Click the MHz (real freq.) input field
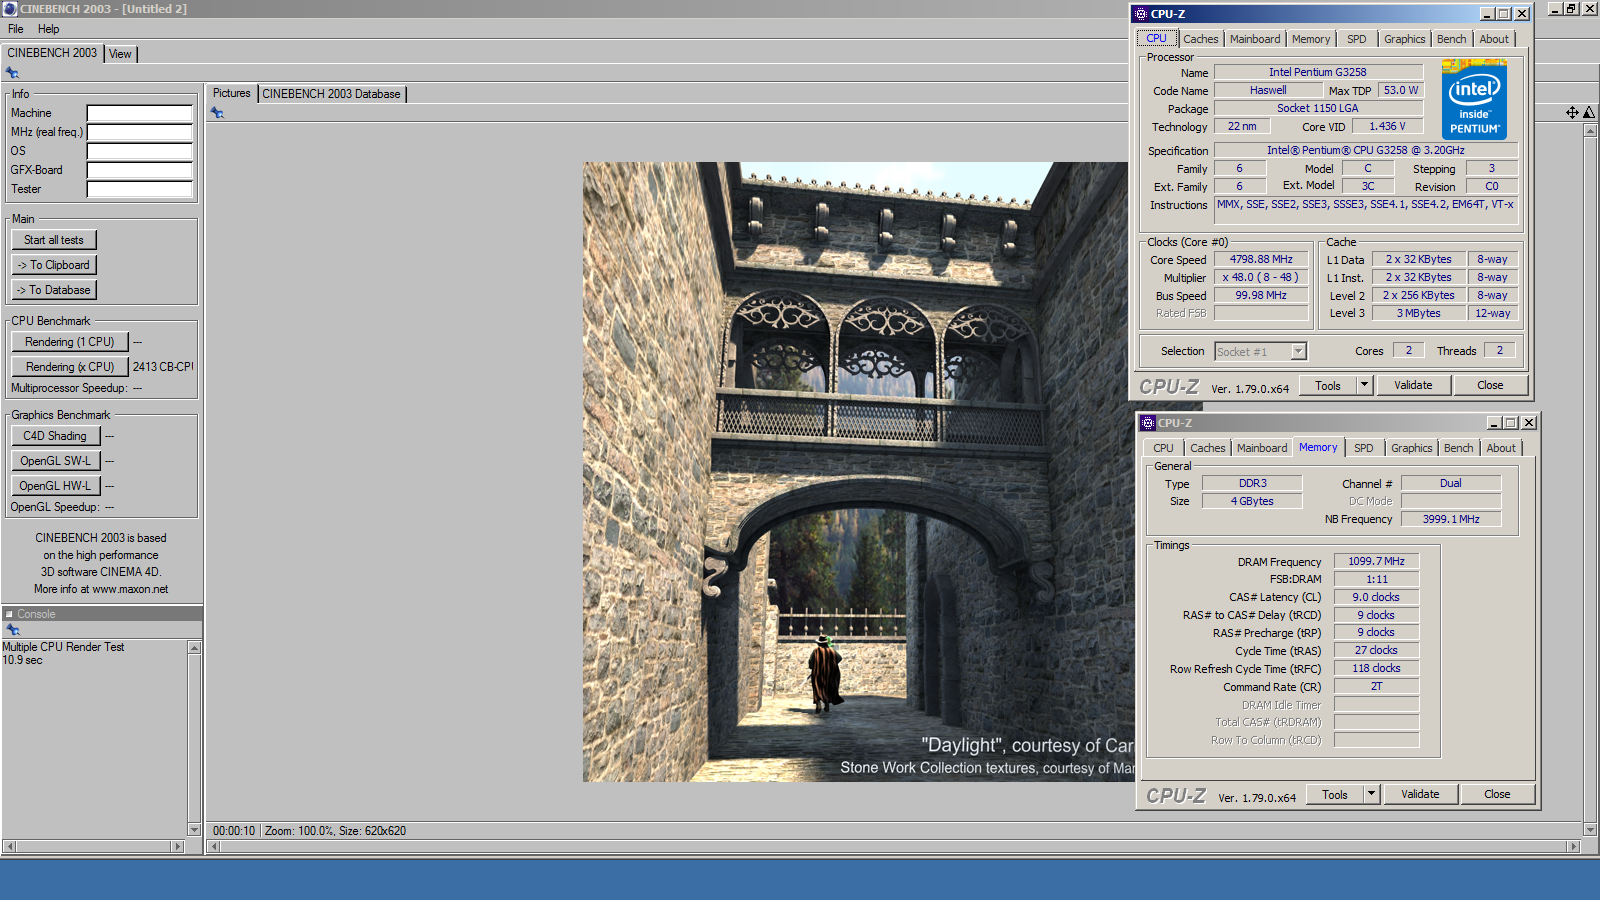Screen dimensions: 1600x900 pos(139,132)
